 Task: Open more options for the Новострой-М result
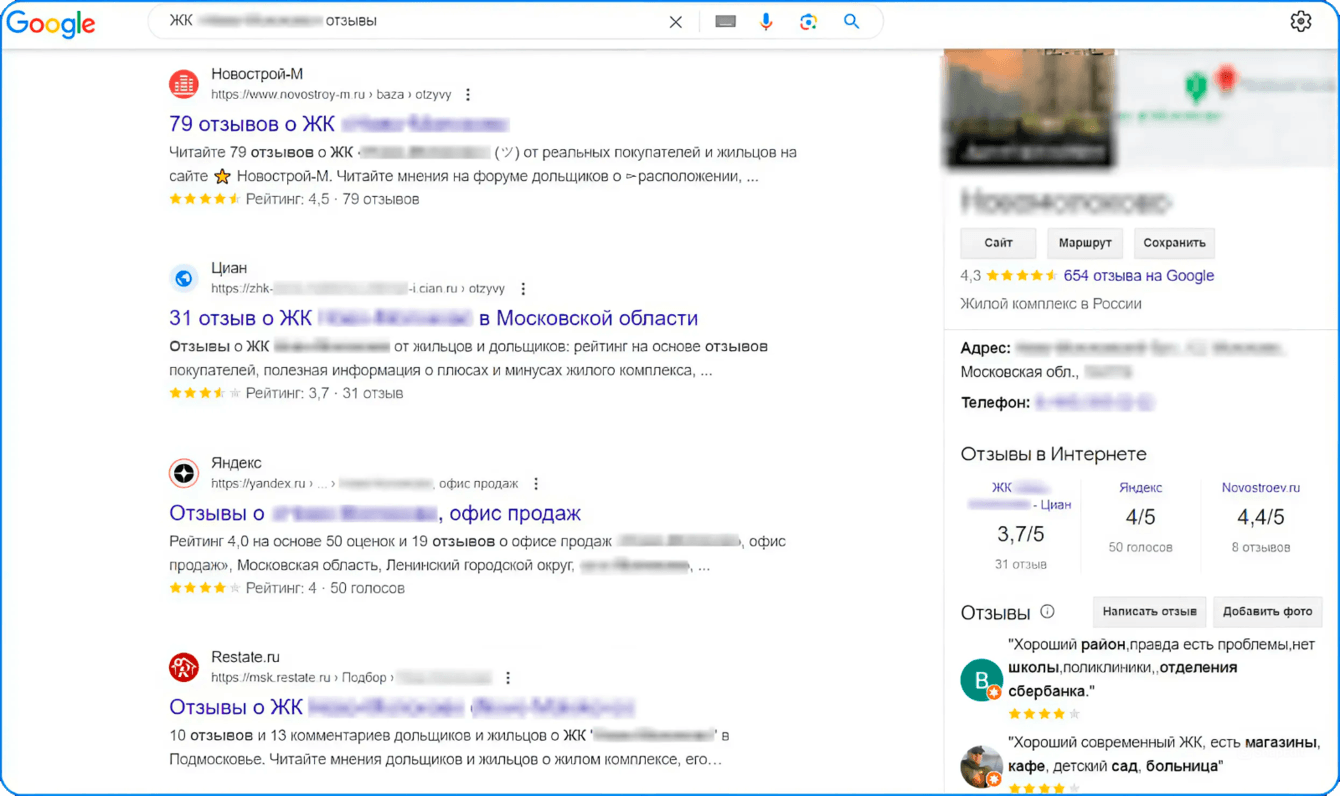(468, 95)
